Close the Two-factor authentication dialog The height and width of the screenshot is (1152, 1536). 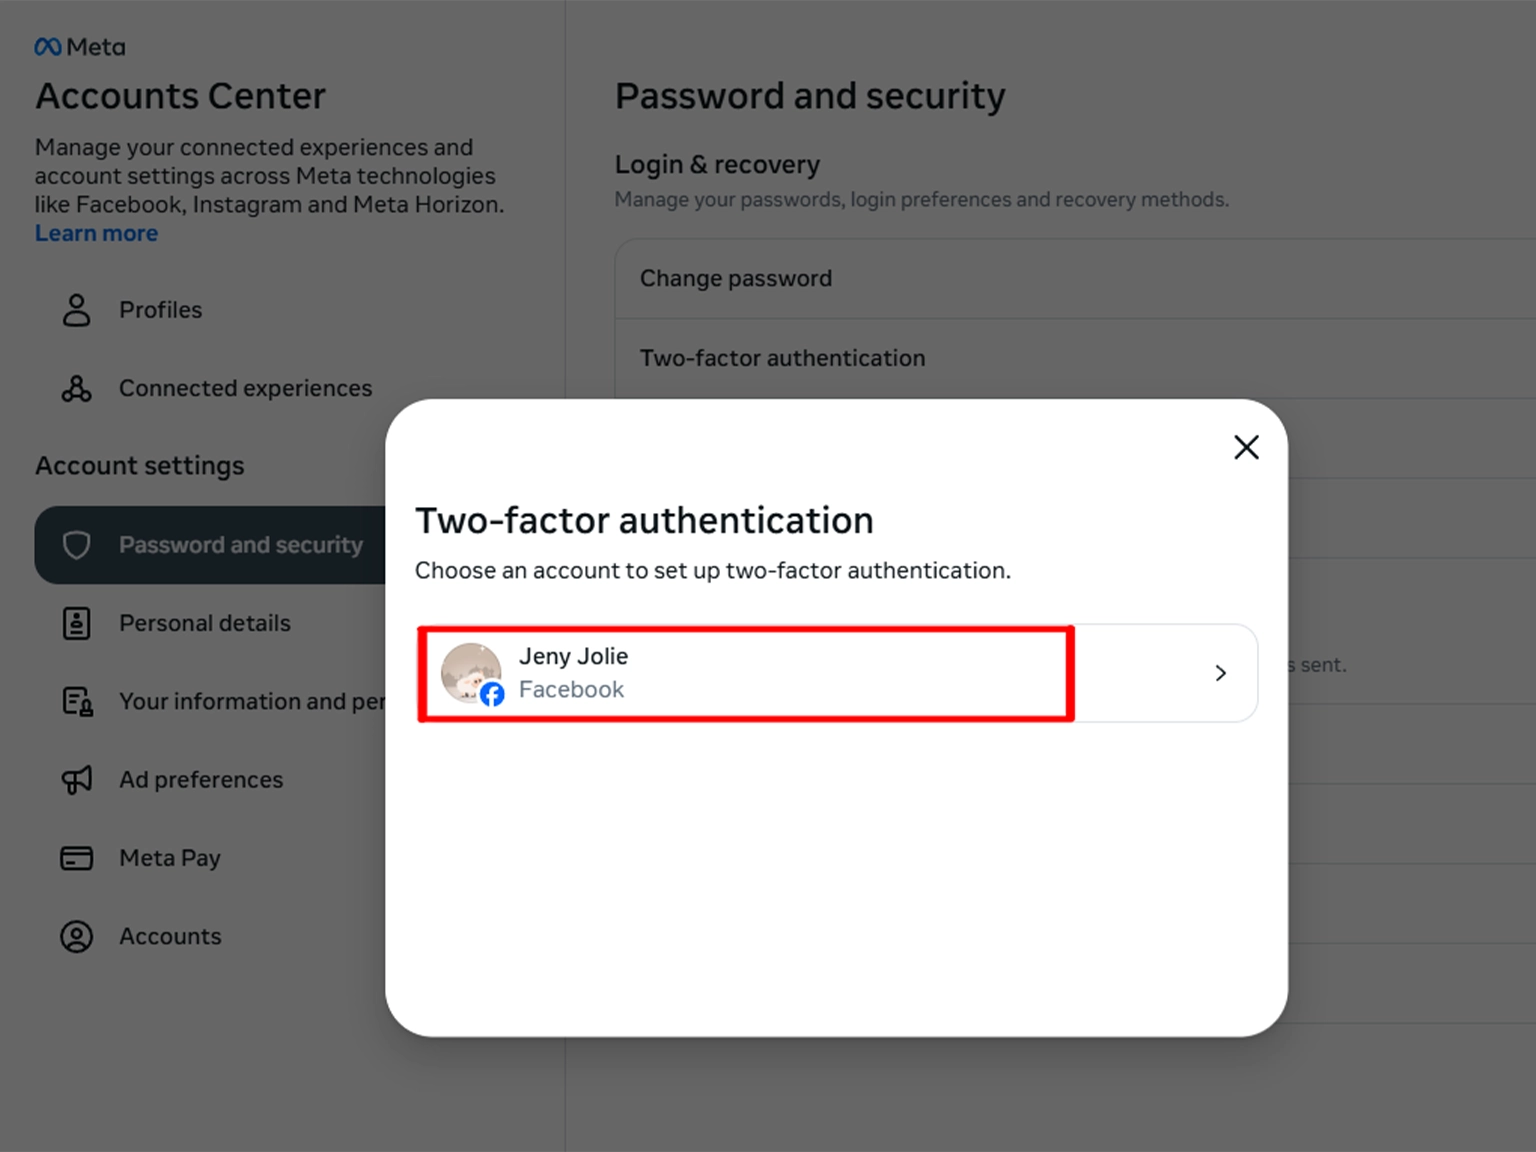tap(1246, 447)
